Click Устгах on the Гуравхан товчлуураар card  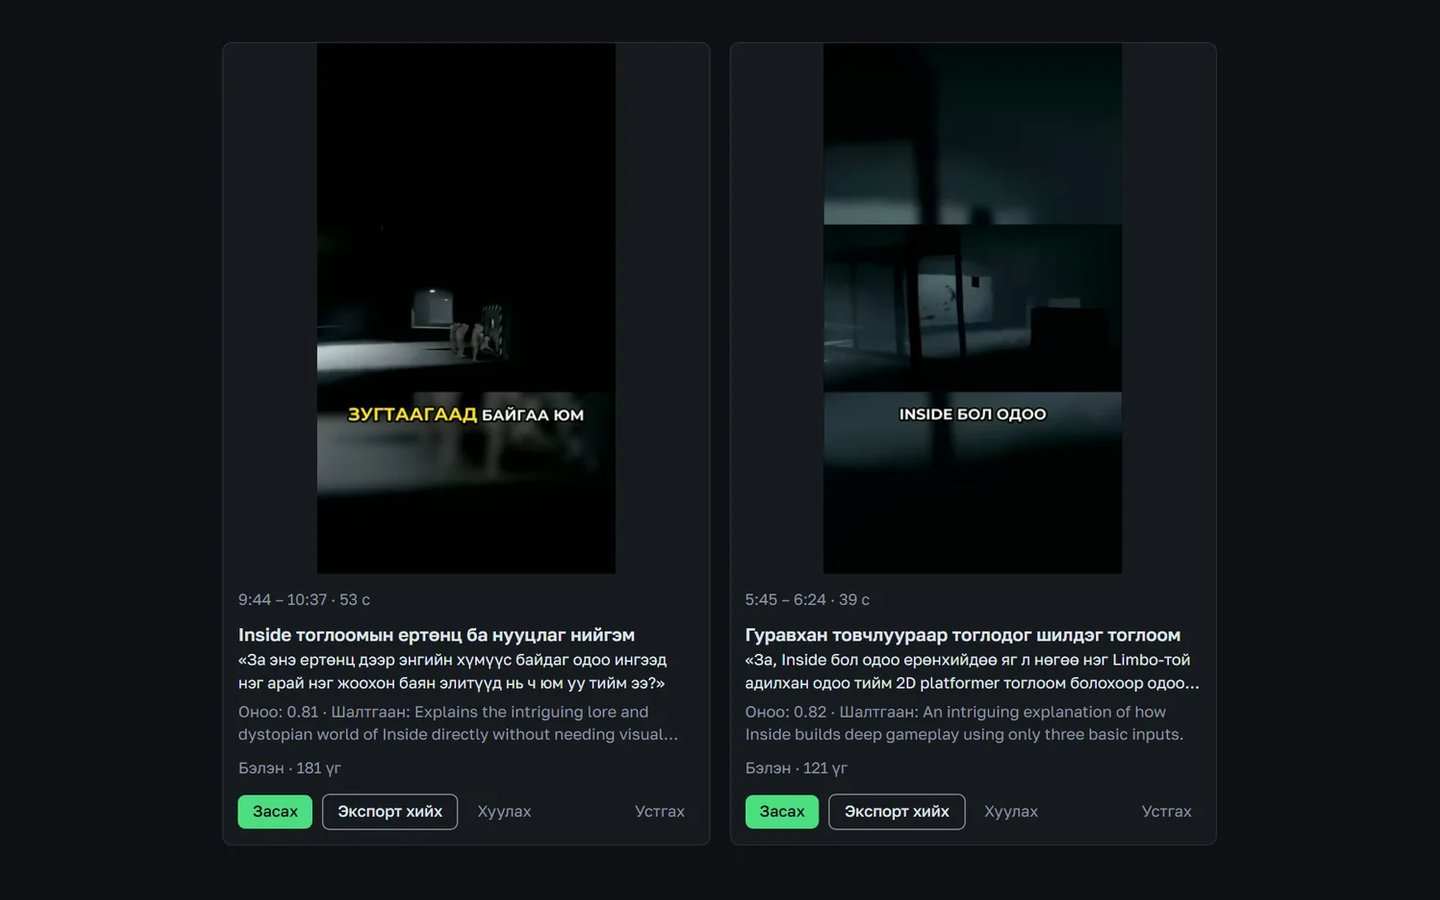point(1167,811)
